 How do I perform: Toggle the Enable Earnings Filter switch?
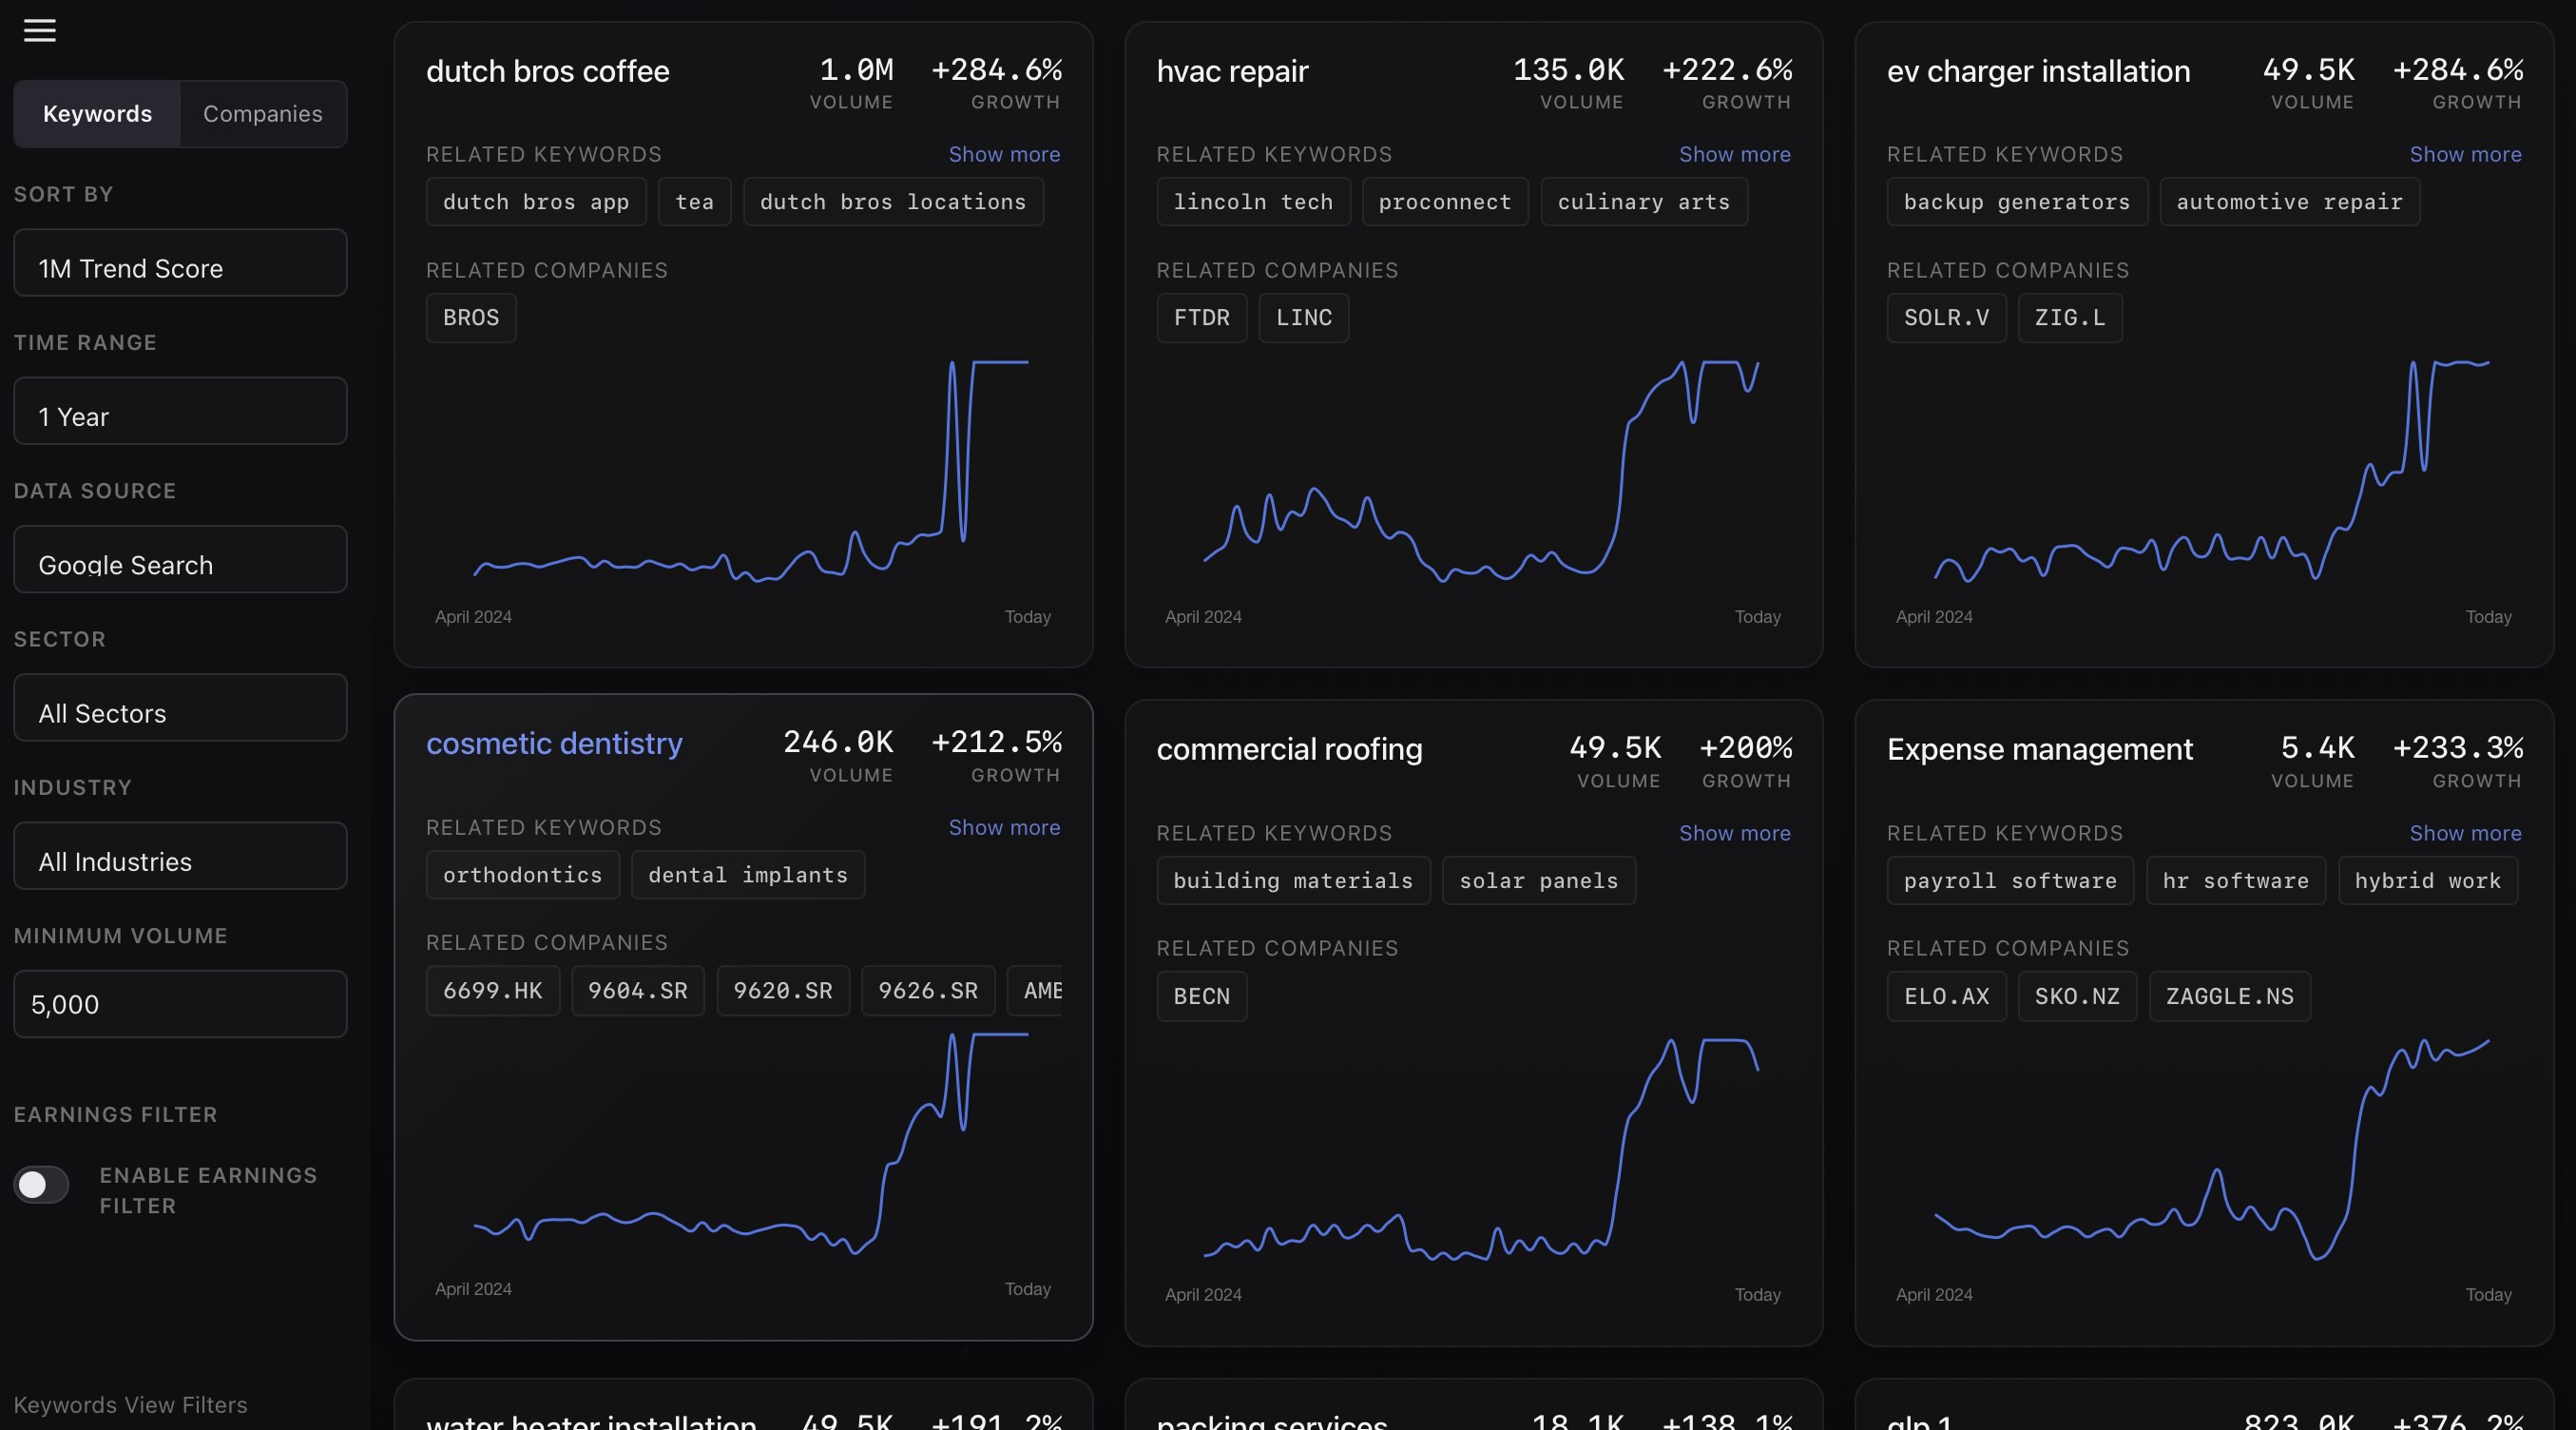tap(41, 1185)
